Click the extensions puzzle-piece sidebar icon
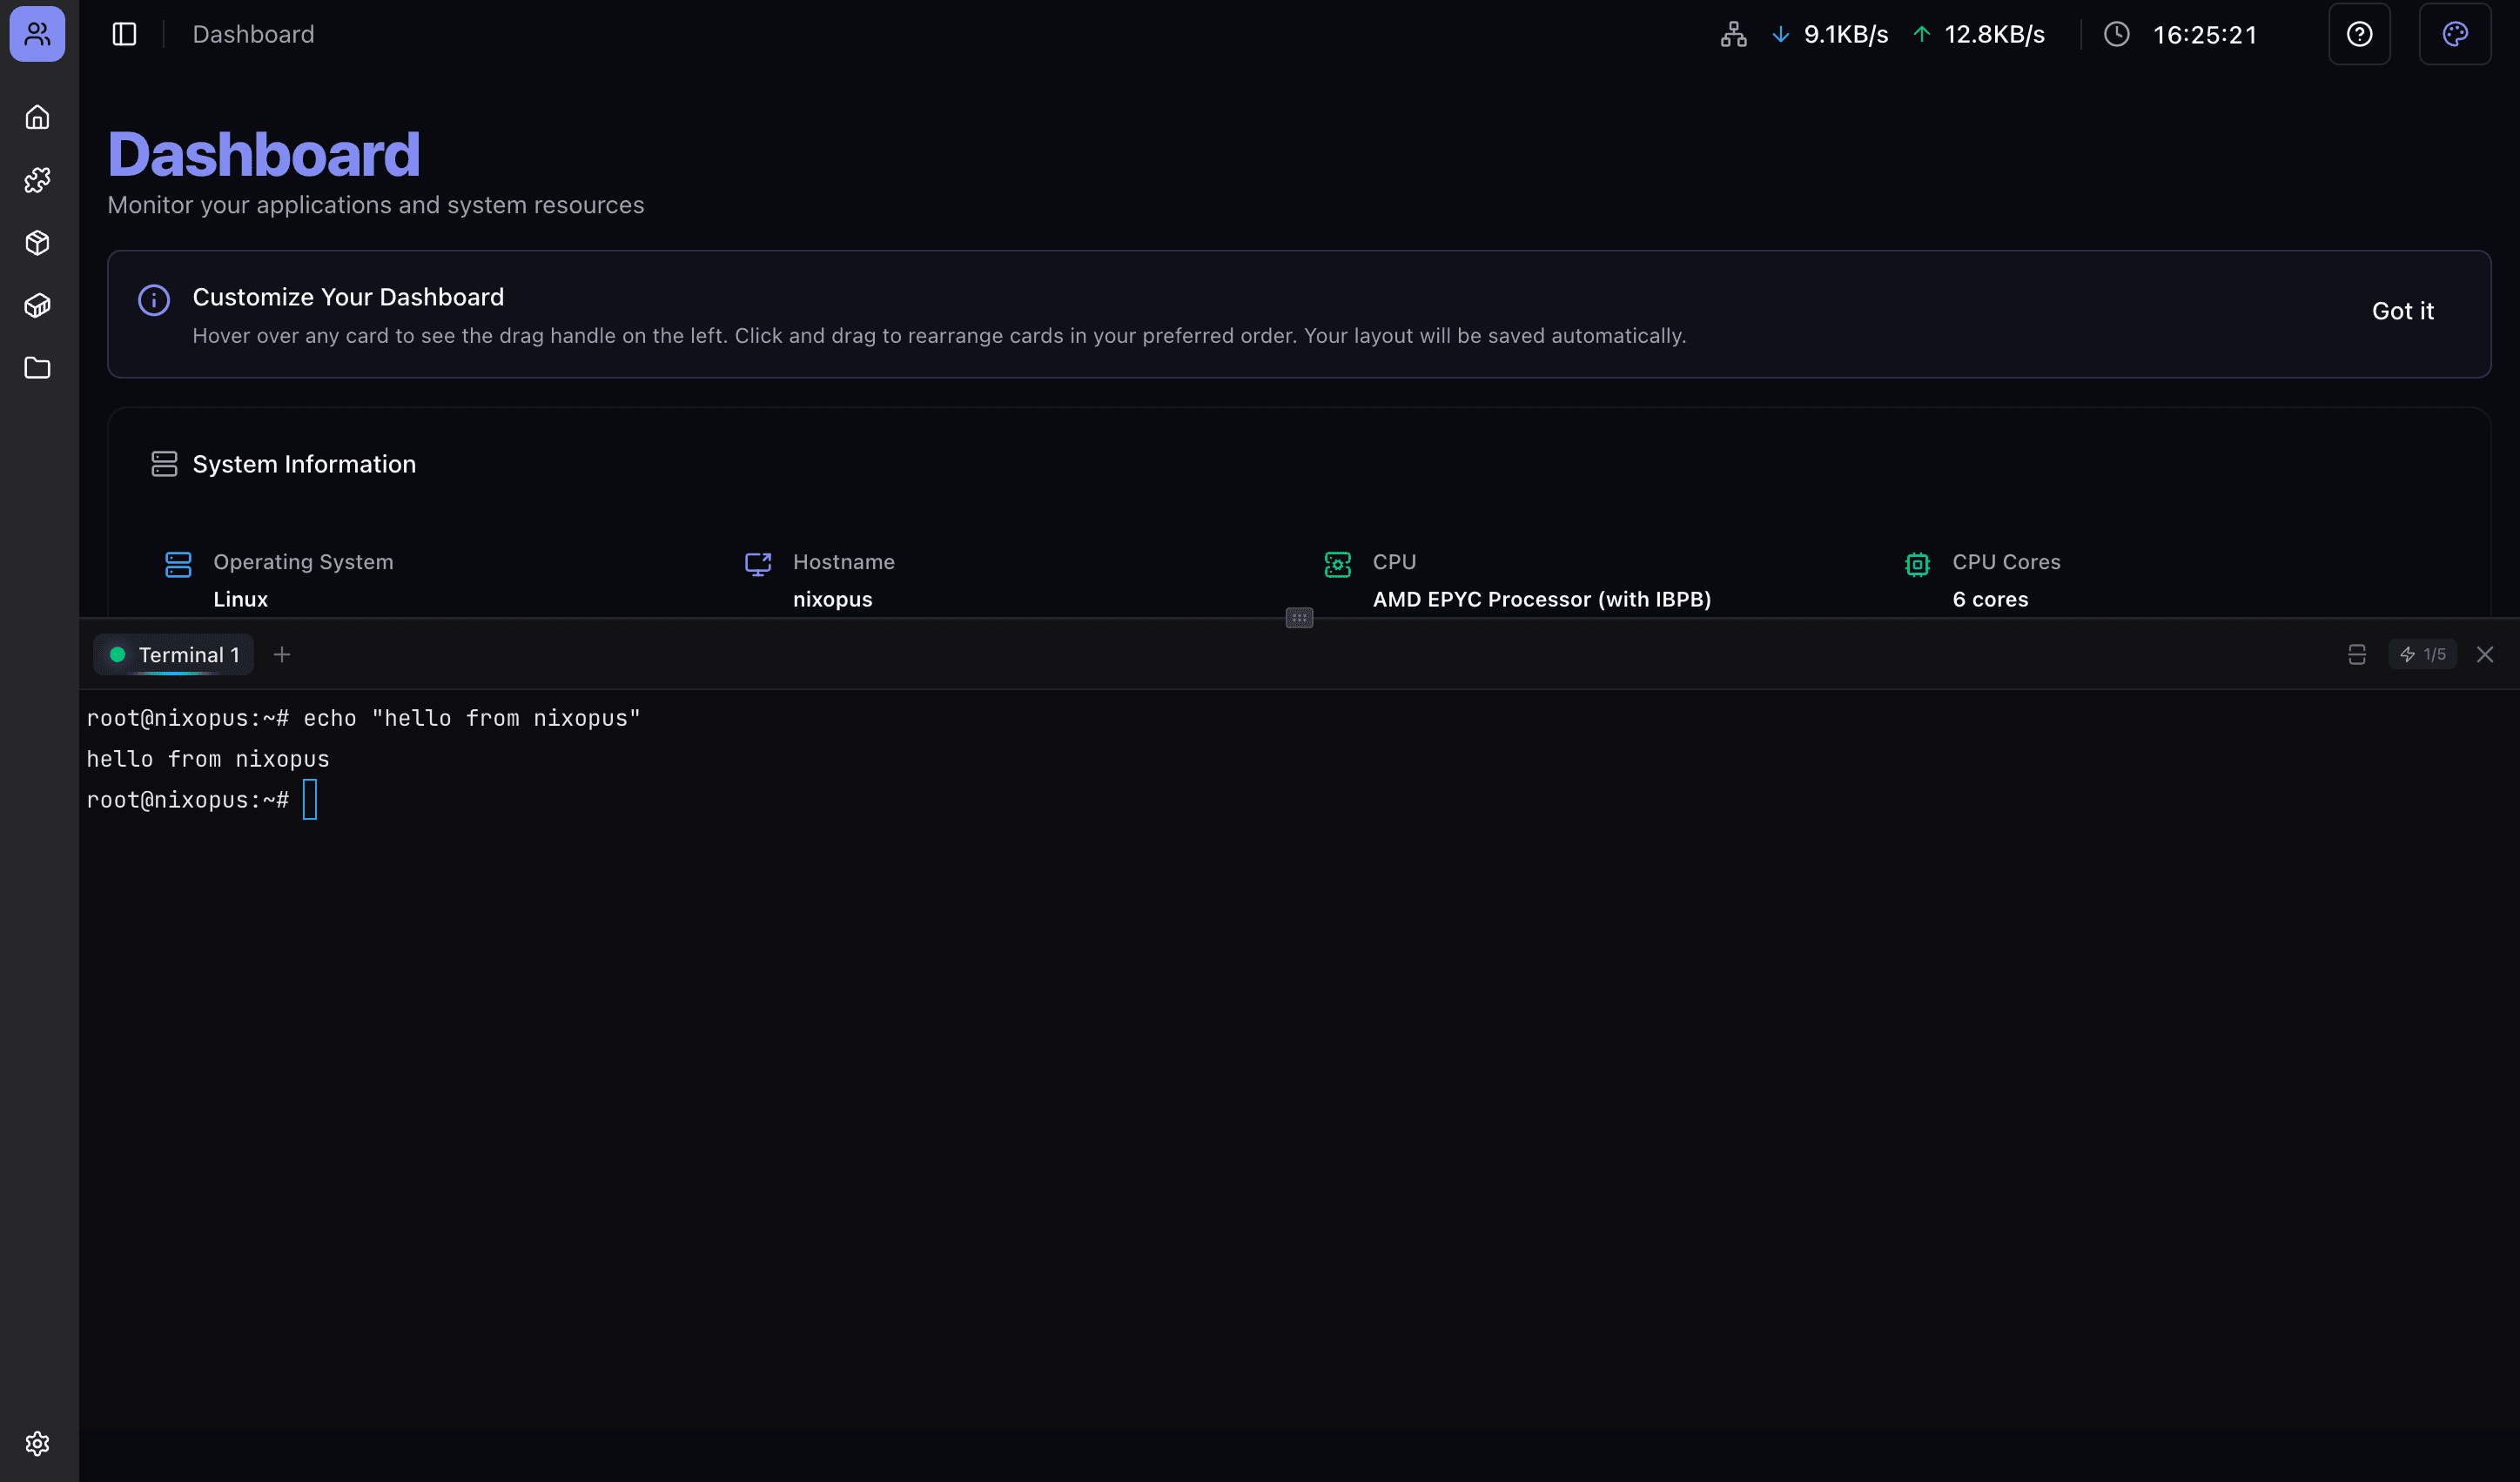 coord(37,180)
